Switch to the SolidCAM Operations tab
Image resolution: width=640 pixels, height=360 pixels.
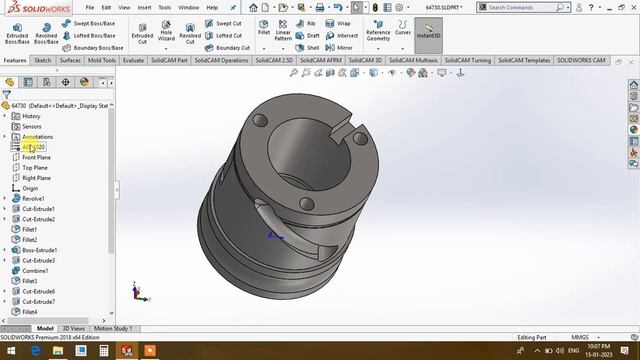click(221, 60)
